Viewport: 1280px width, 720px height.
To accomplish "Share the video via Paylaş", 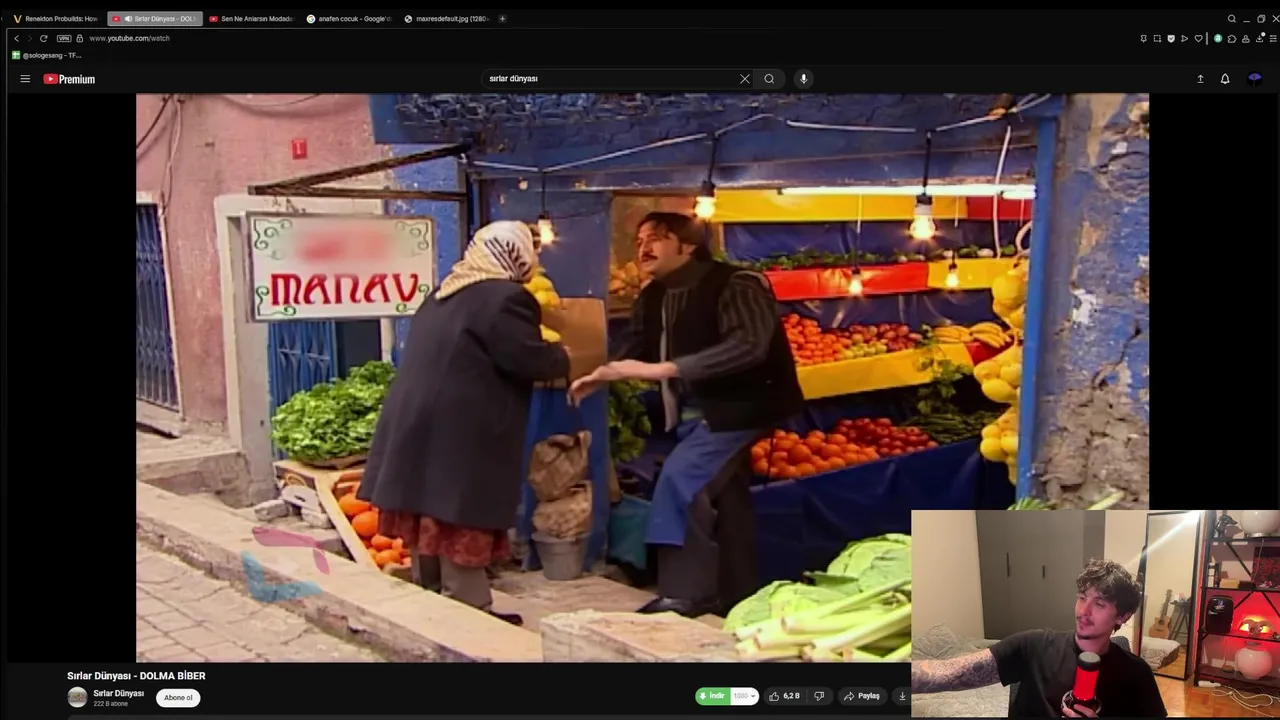I will [x=861, y=696].
